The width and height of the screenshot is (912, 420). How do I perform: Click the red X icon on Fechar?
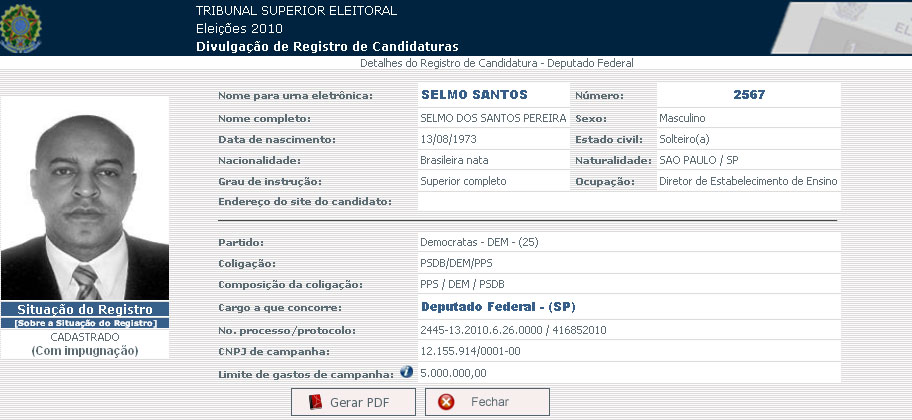coord(447,402)
